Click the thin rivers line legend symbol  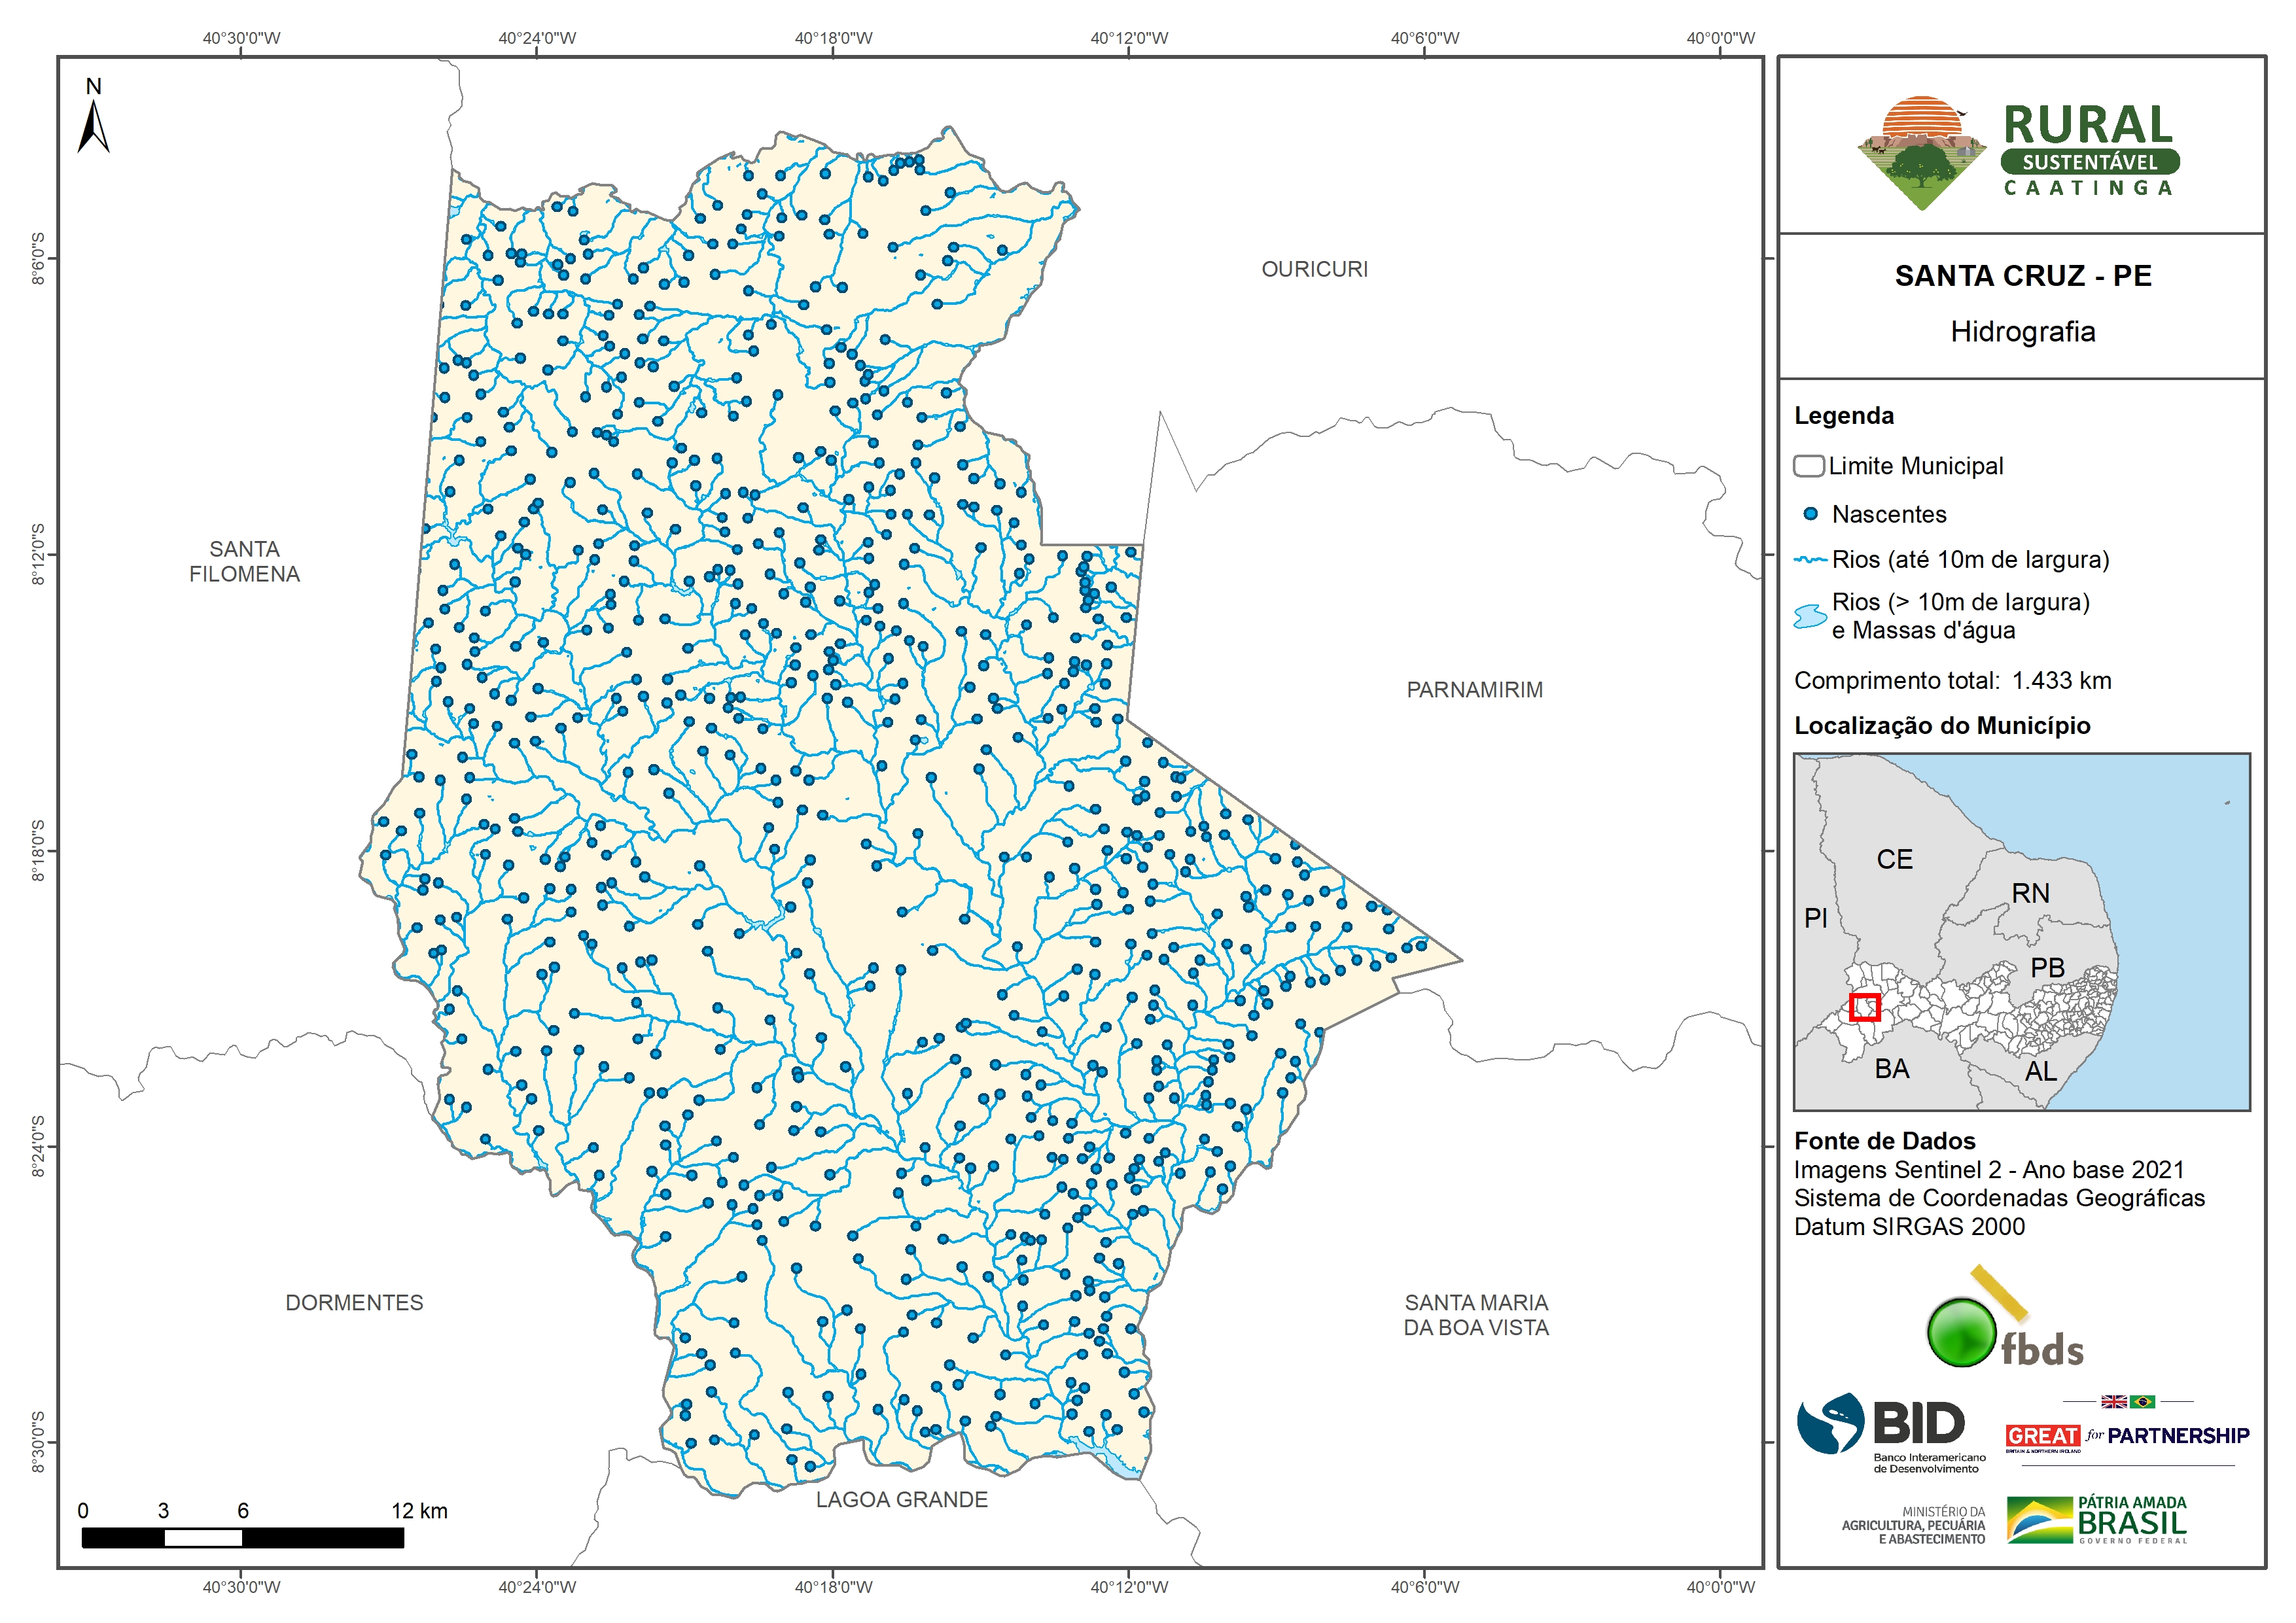pos(1810,560)
